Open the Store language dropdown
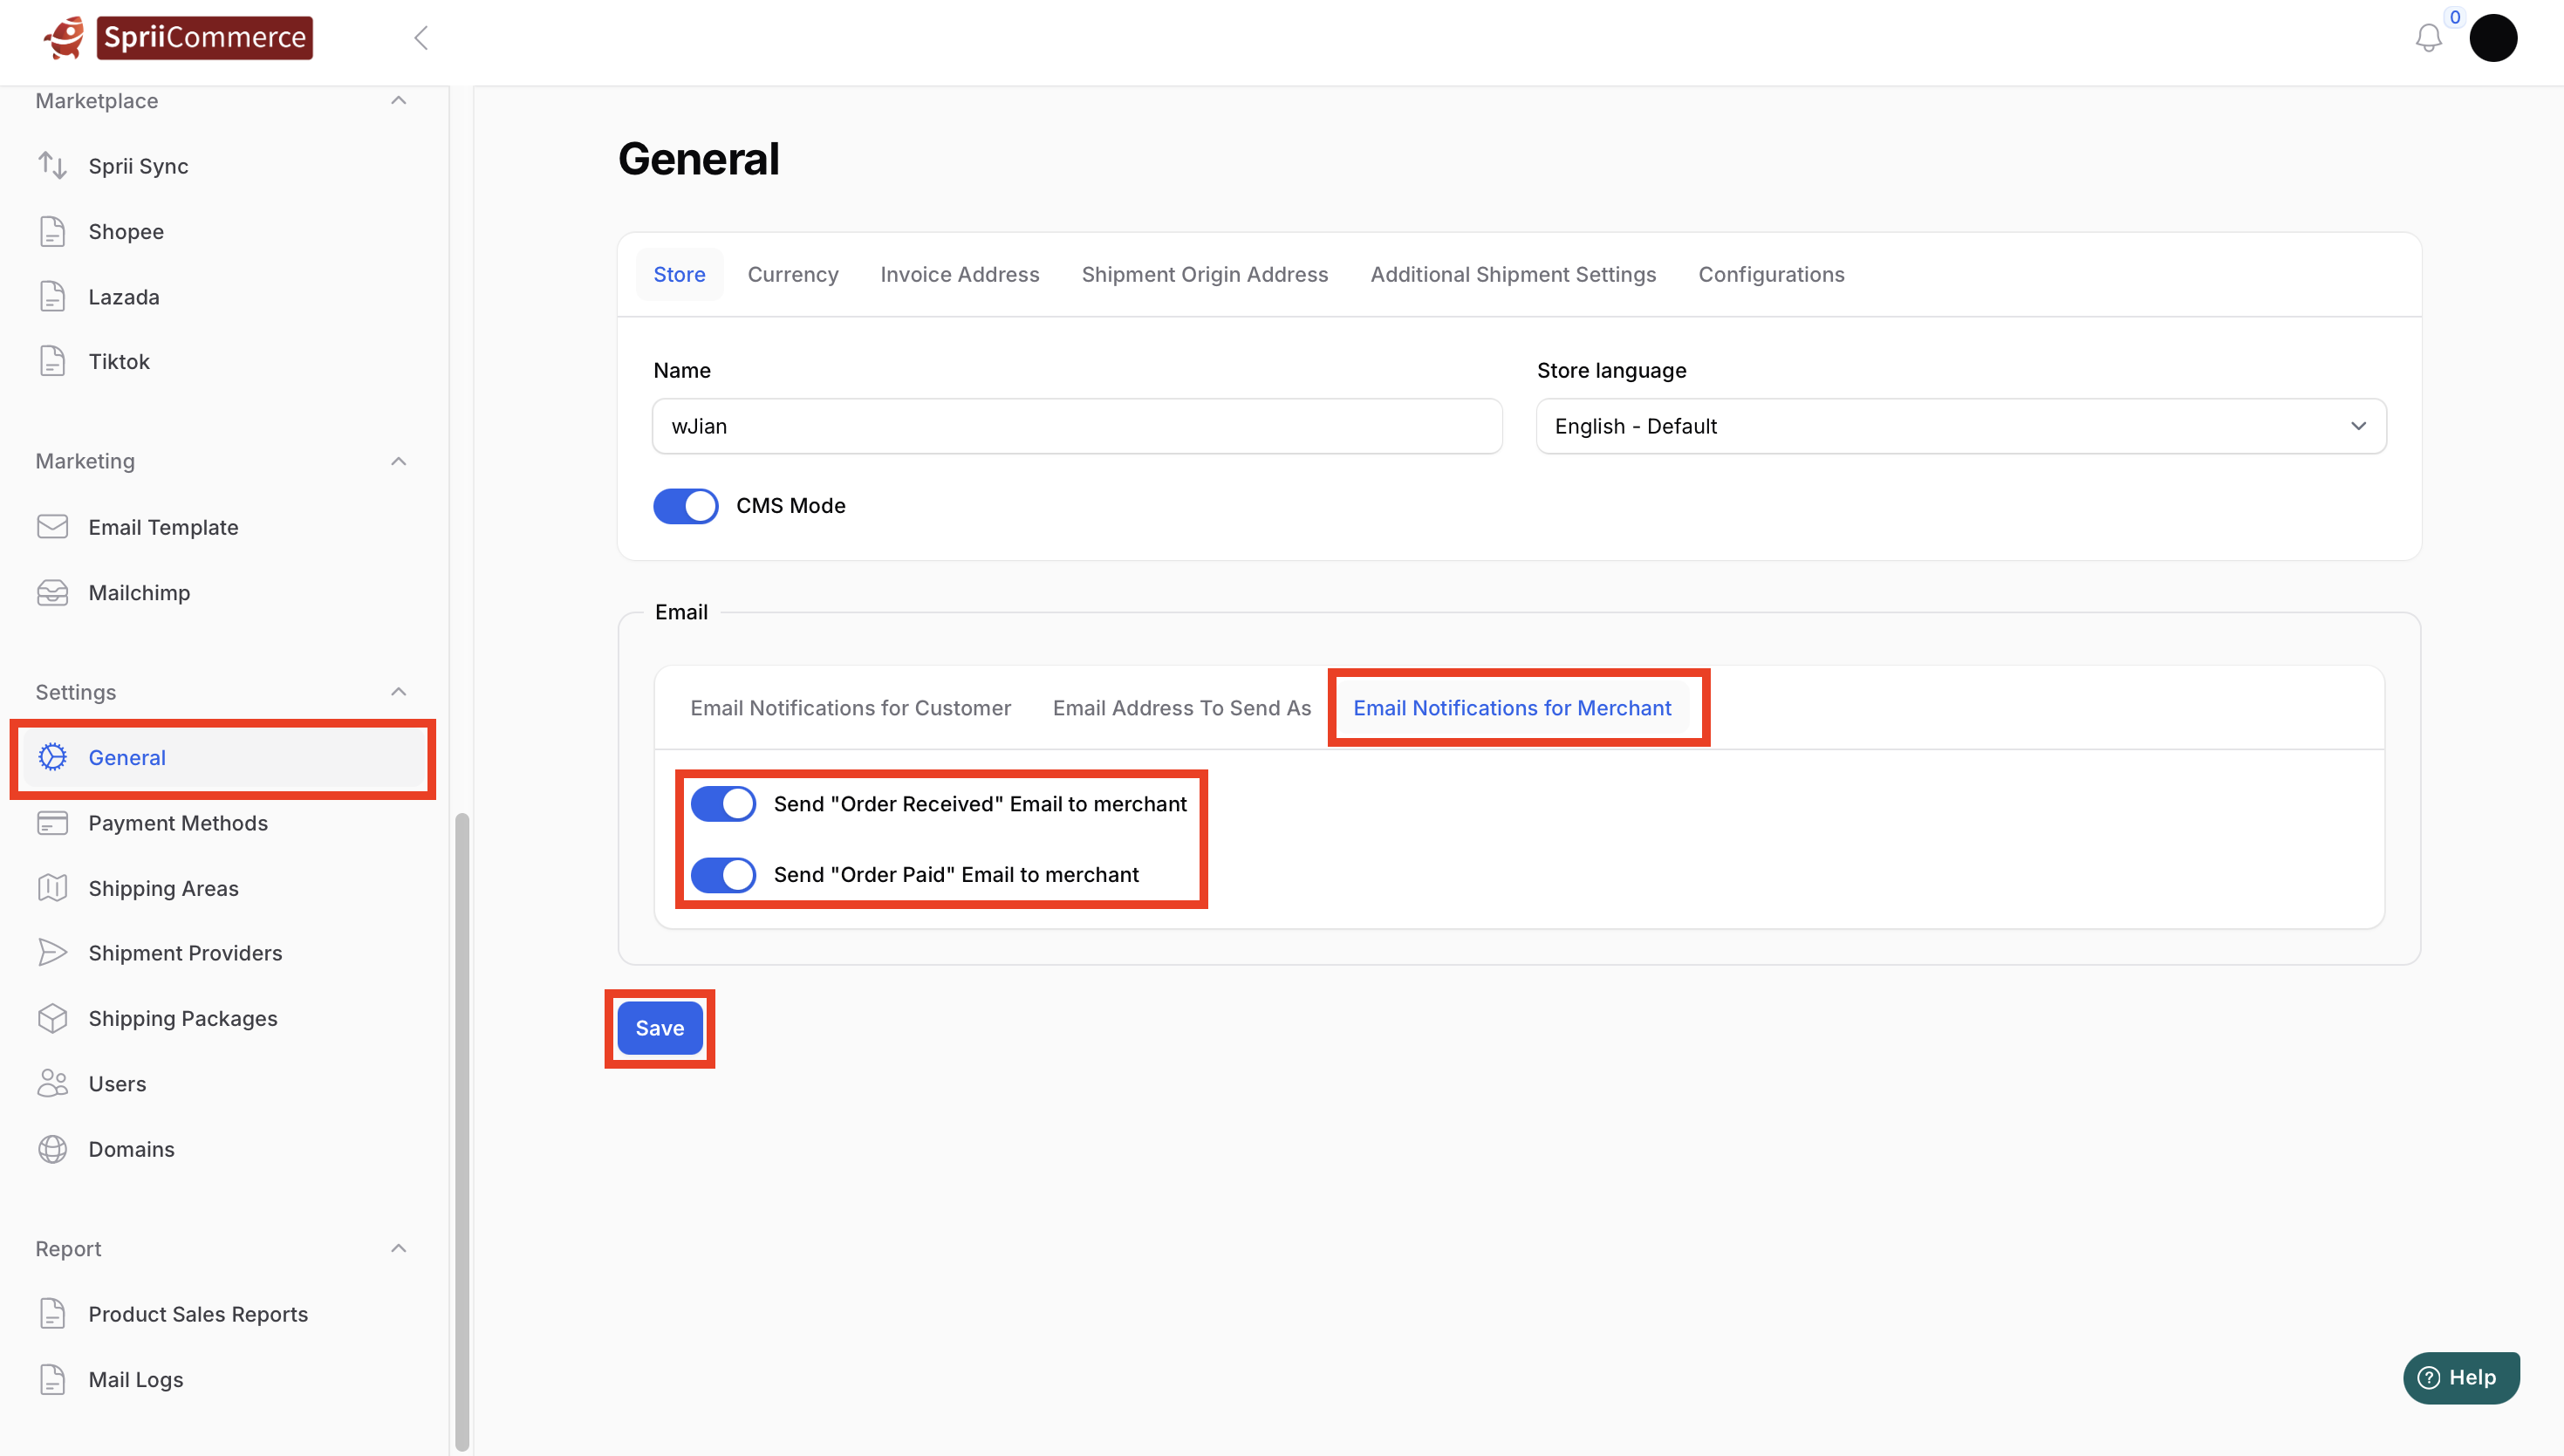2564x1456 pixels. click(1960, 426)
